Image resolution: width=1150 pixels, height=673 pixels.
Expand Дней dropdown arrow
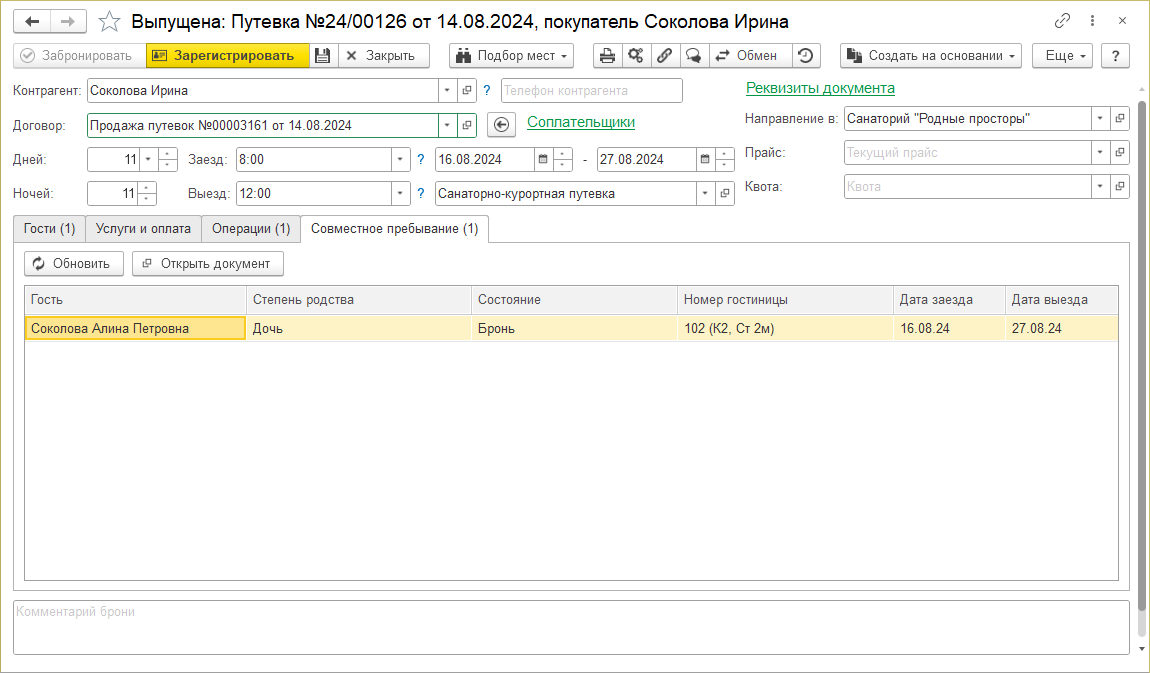[148, 159]
